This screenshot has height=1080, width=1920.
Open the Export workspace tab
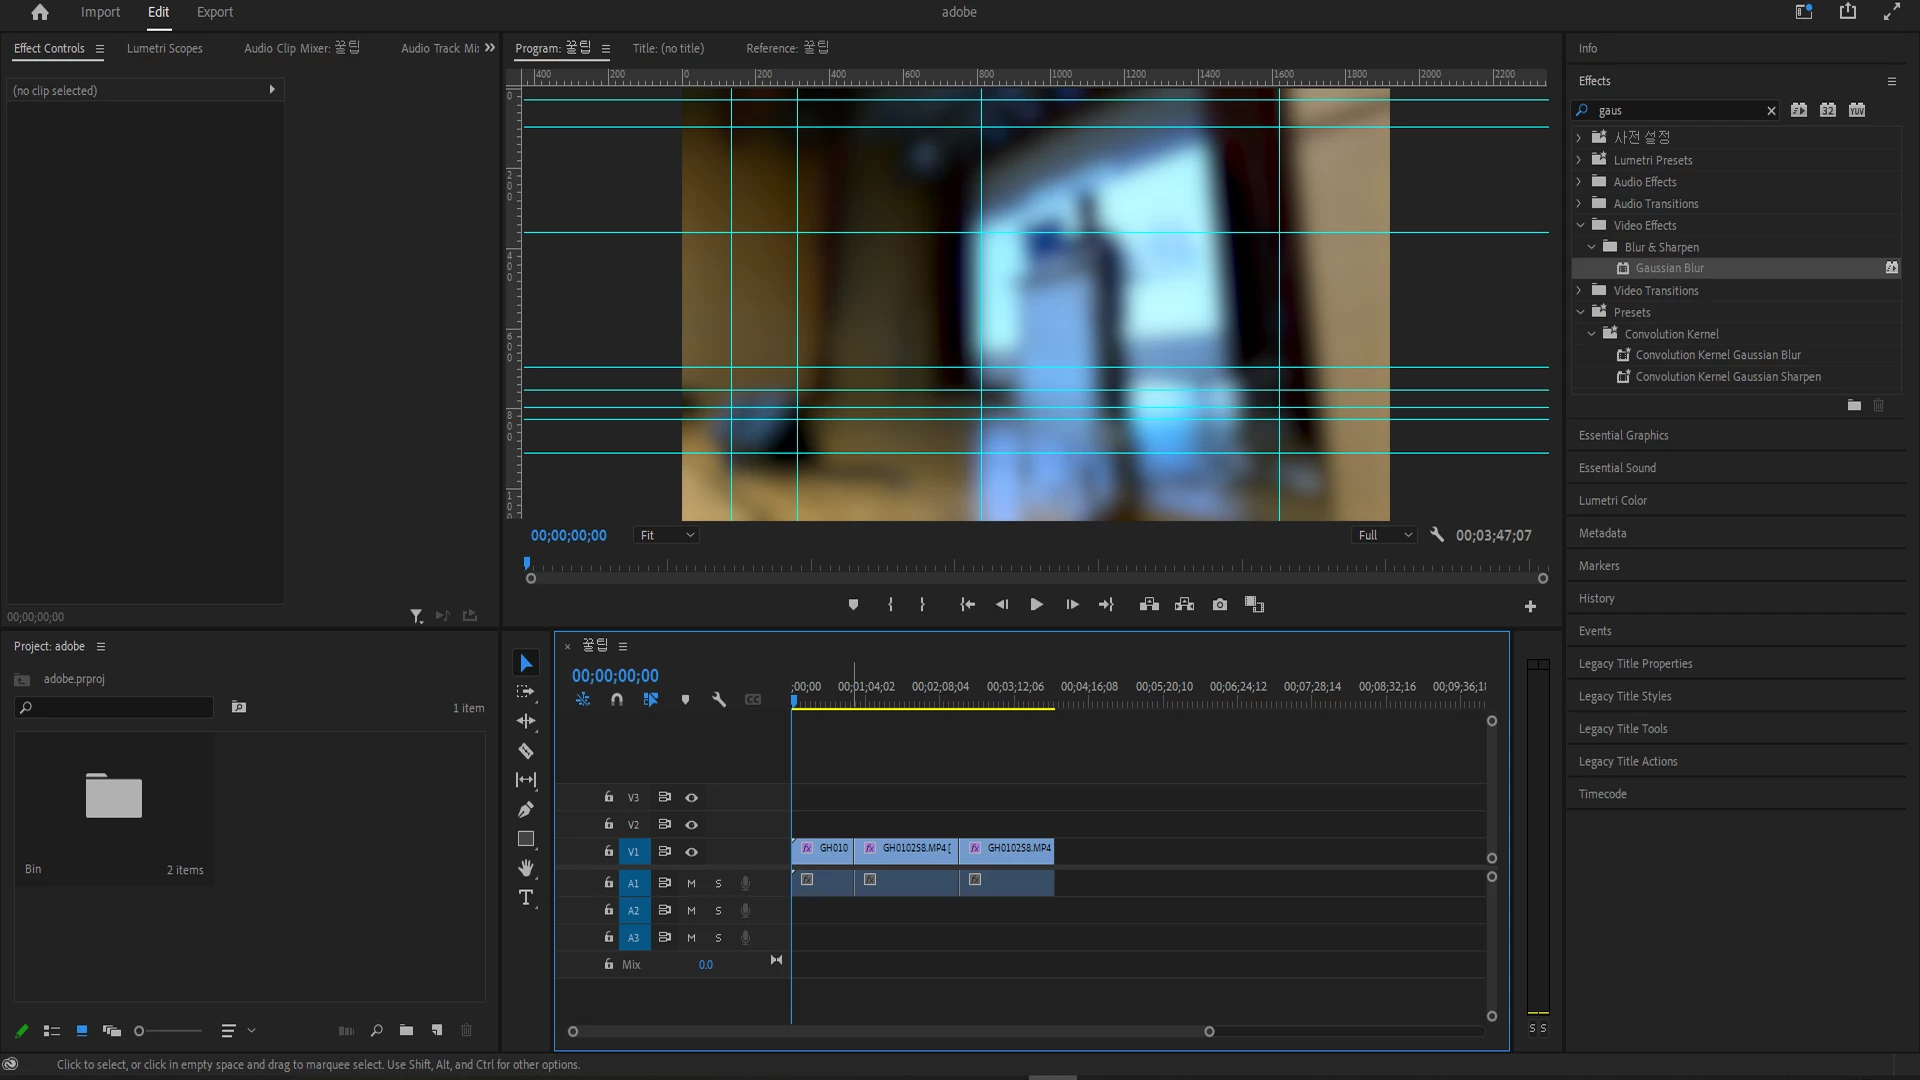pos(215,12)
